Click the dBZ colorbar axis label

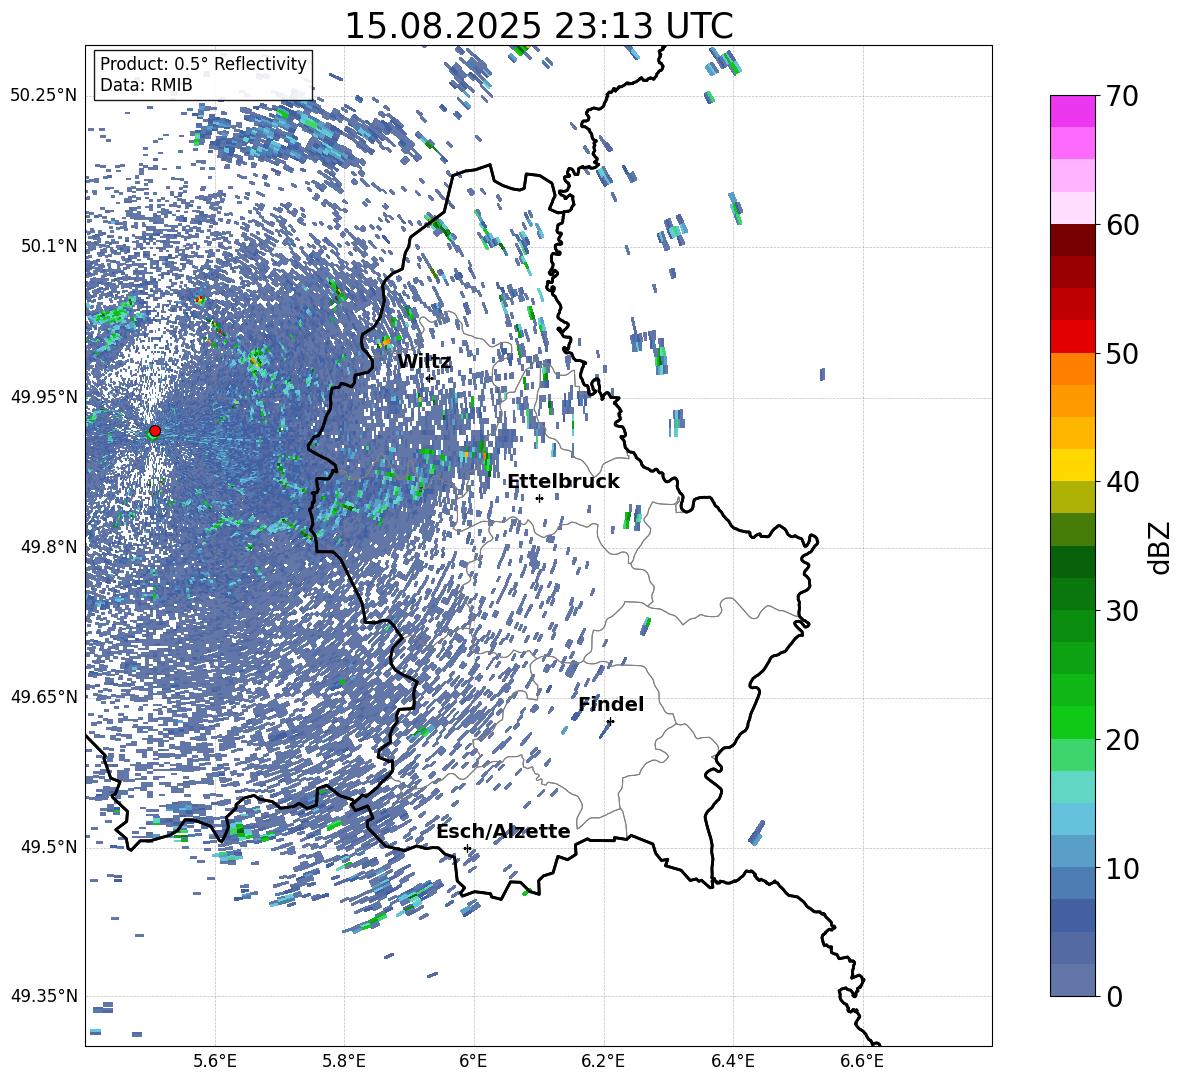click(1161, 547)
